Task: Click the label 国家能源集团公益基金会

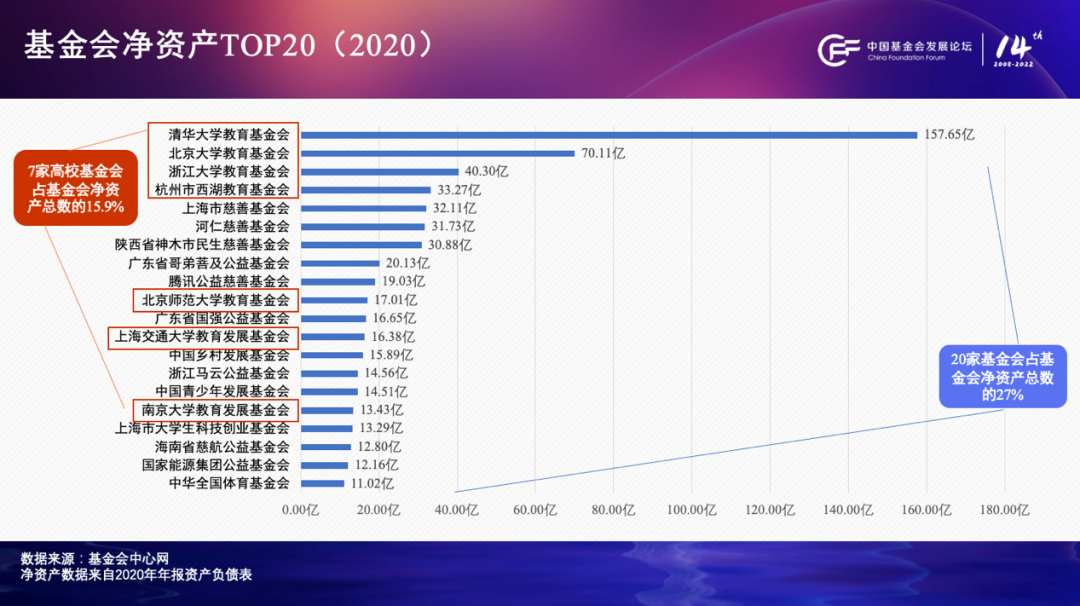Action: pos(216,465)
